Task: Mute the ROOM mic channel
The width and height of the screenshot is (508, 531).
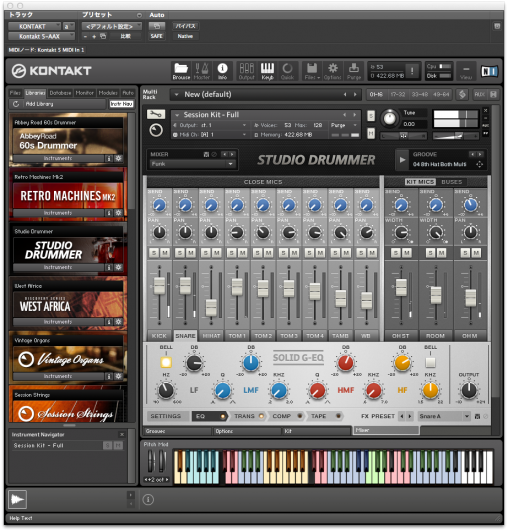Action: click(x=441, y=253)
